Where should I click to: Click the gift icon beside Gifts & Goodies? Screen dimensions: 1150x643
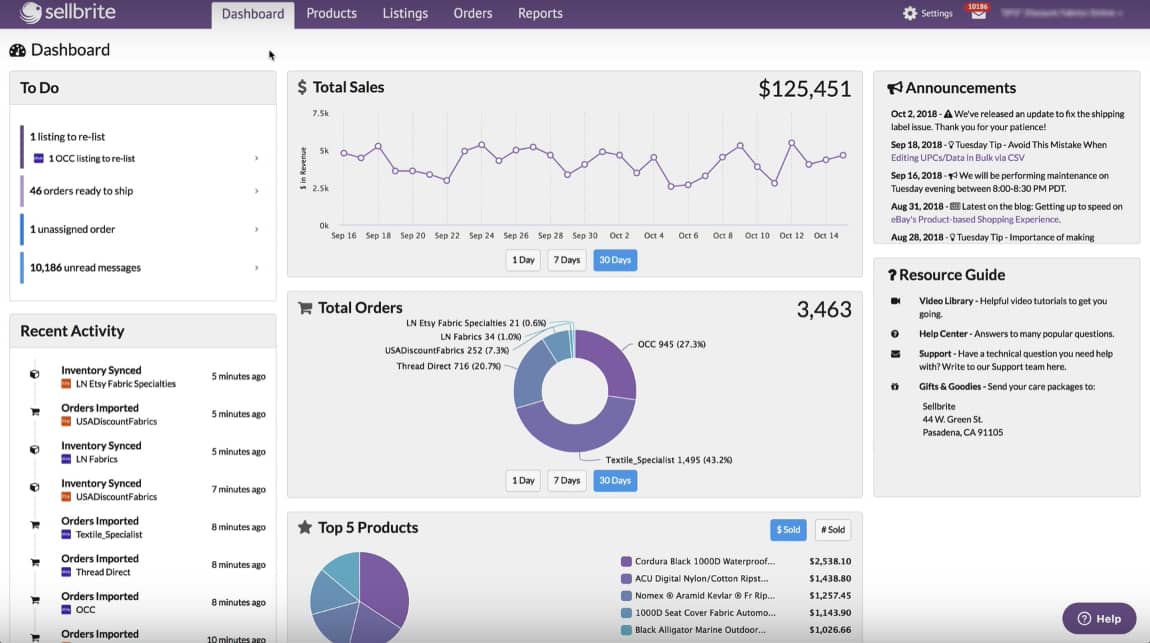[x=895, y=386]
